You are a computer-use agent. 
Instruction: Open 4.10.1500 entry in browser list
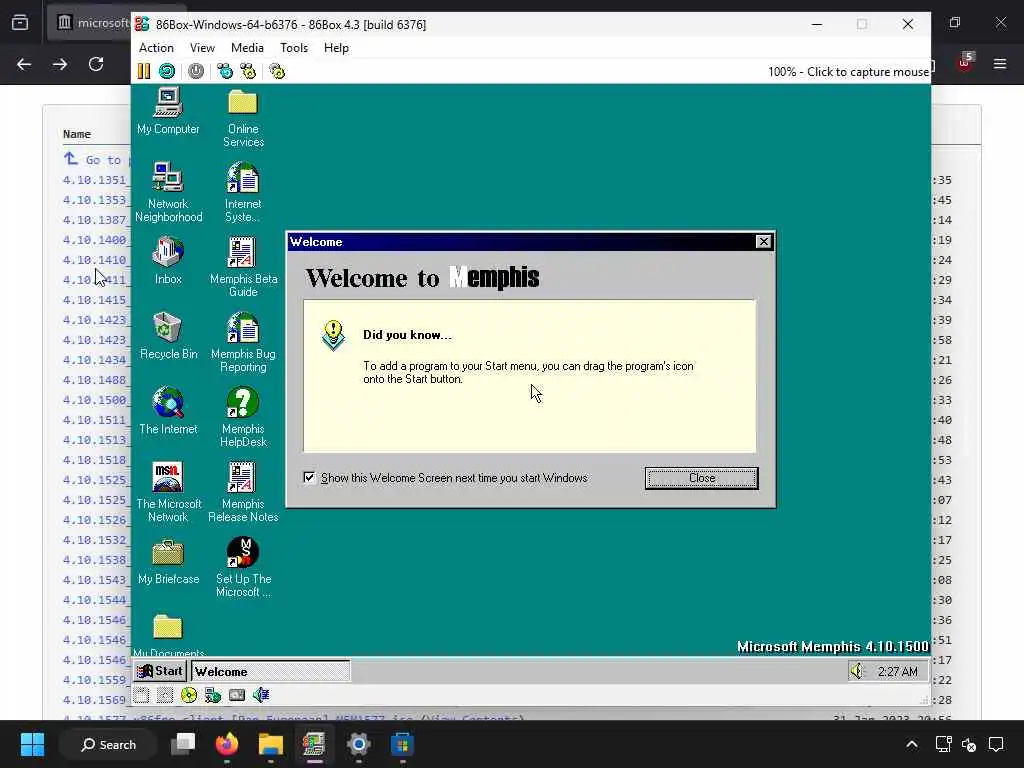coord(95,400)
